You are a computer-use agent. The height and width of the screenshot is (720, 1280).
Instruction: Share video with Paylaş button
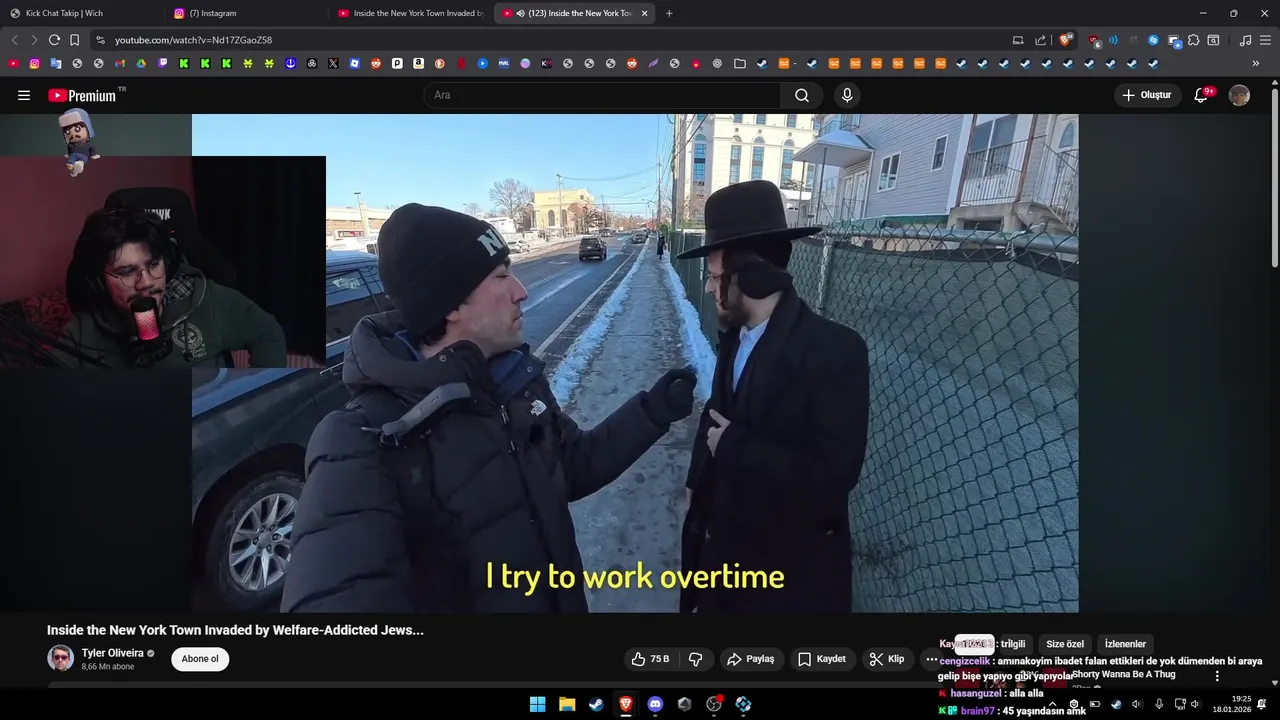751,659
